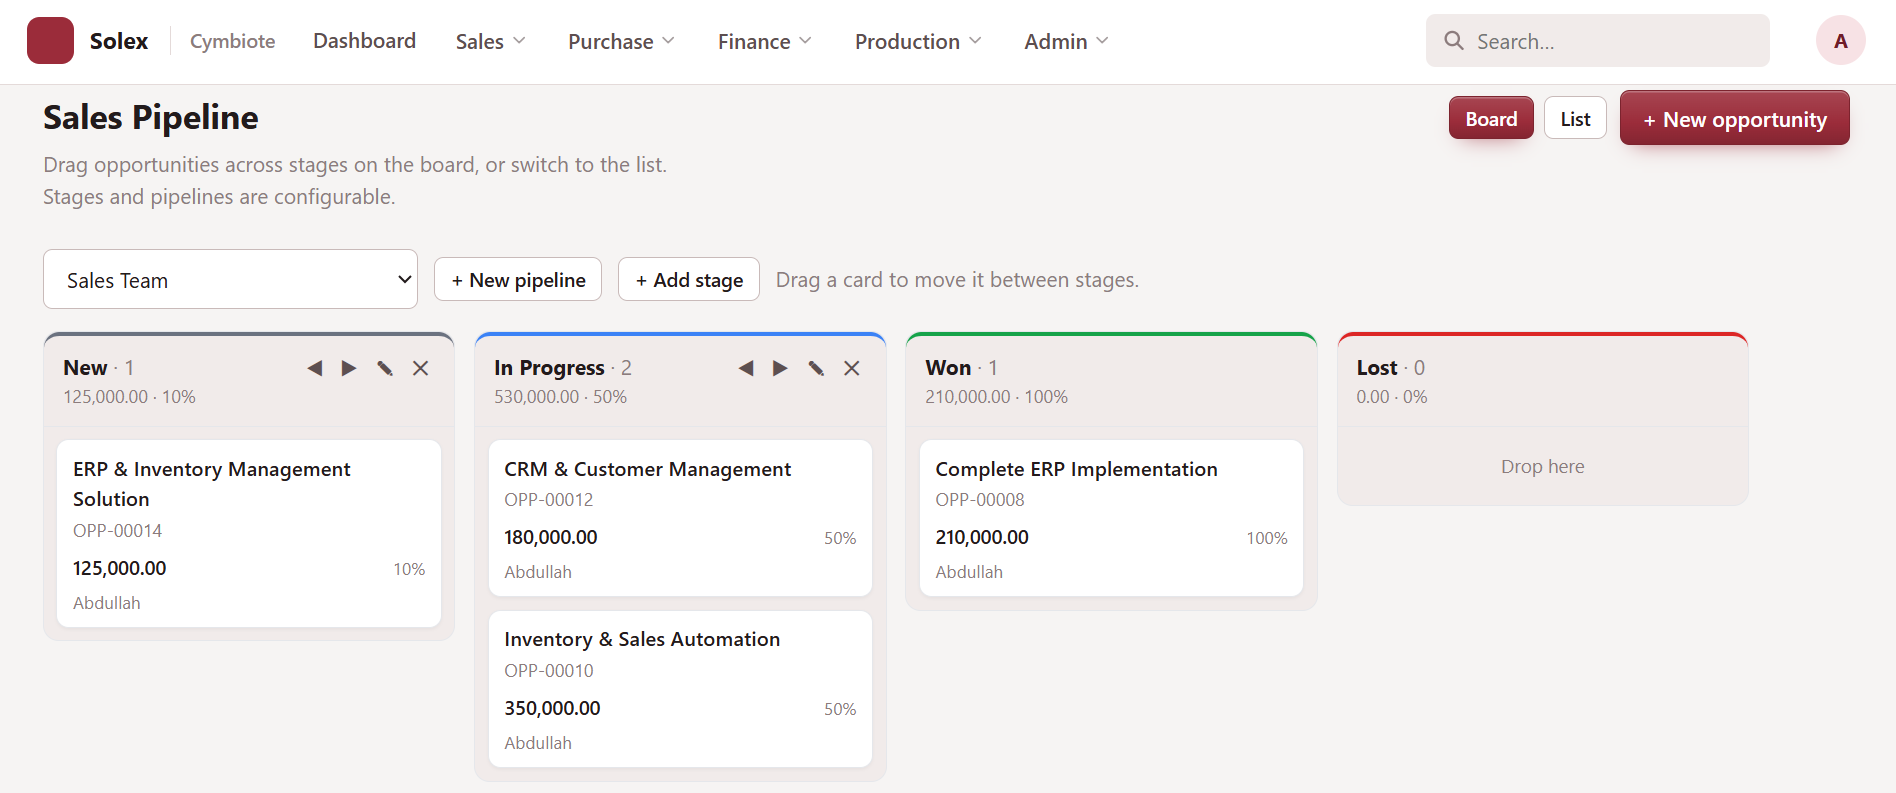Image resolution: width=1896 pixels, height=793 pixels.
Task: Click the 530,000.00 · 50% stage total
Action: point(560,396)
